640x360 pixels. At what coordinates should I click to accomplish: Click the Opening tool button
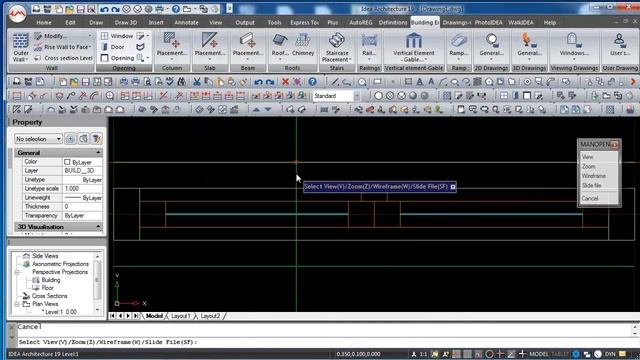118,58
